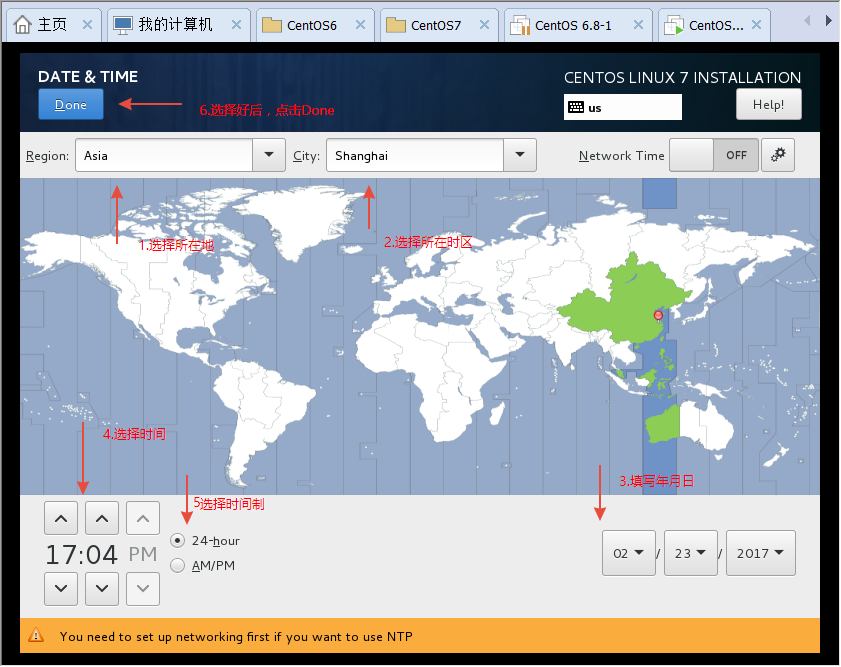Close the 主页 tab
The width and height of the screenshot is (841, 667).
click(x=87, y=25)
